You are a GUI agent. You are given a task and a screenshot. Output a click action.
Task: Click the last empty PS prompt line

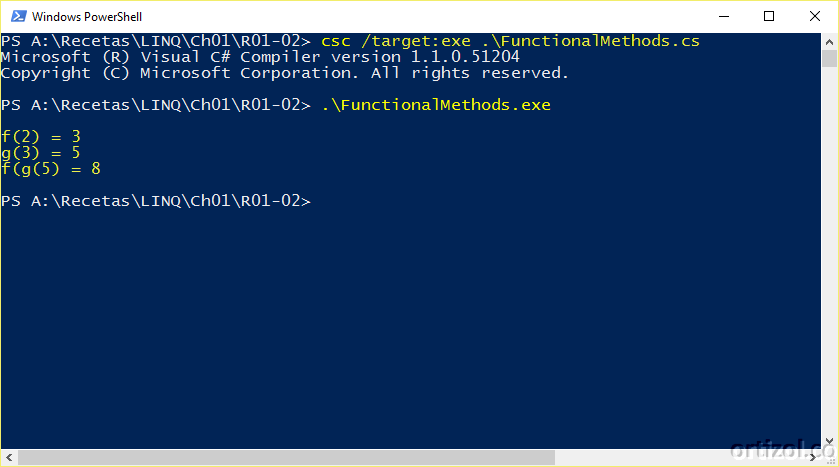tap(156, 201)
